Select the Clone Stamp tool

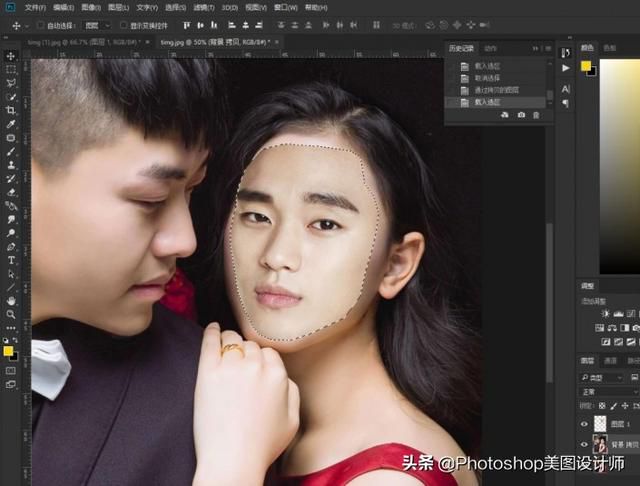click(x=11, y=165)
